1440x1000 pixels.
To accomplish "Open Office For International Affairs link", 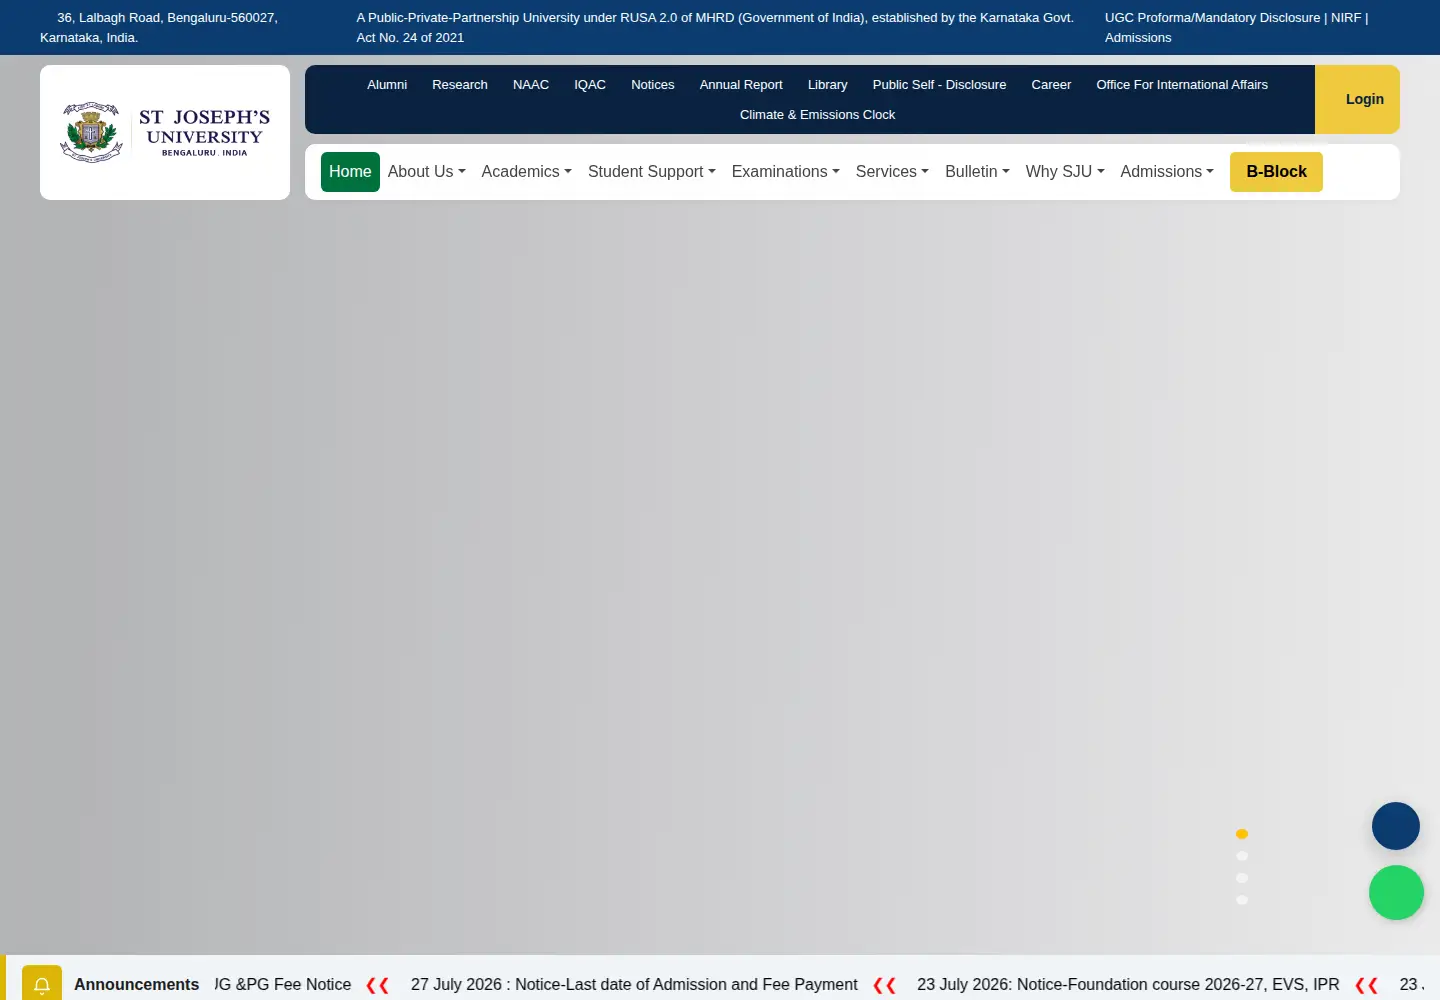I will (x=1182, y=85).
